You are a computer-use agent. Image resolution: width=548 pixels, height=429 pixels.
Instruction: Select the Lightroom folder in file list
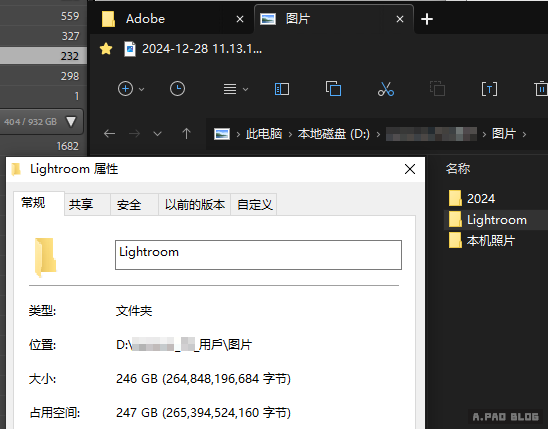tap(496, 220)
